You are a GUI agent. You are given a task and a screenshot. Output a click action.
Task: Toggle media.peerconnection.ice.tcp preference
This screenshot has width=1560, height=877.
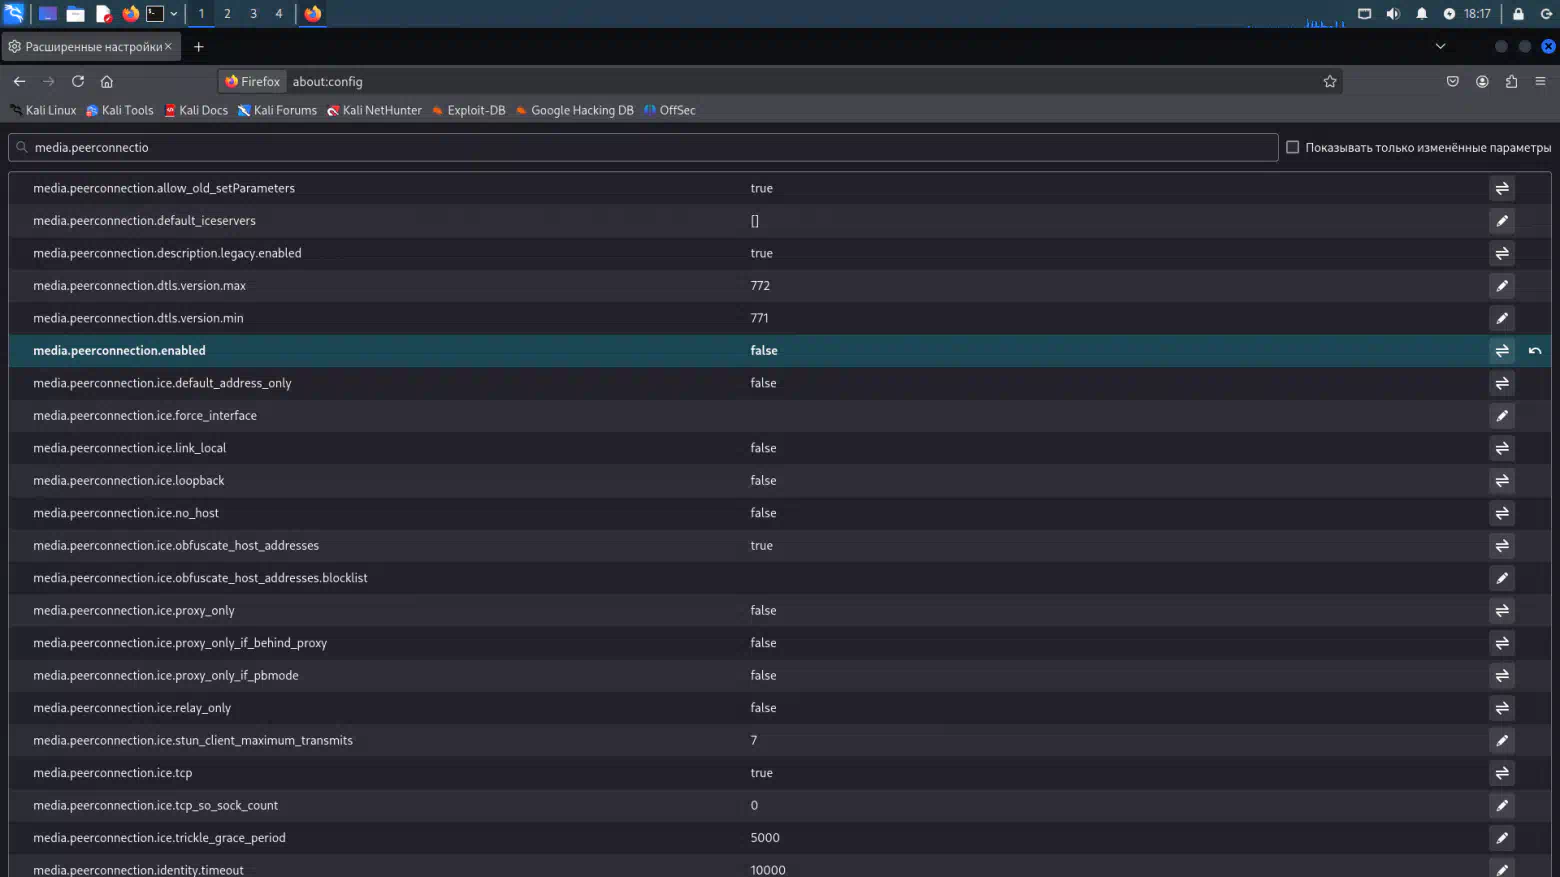1501,773
